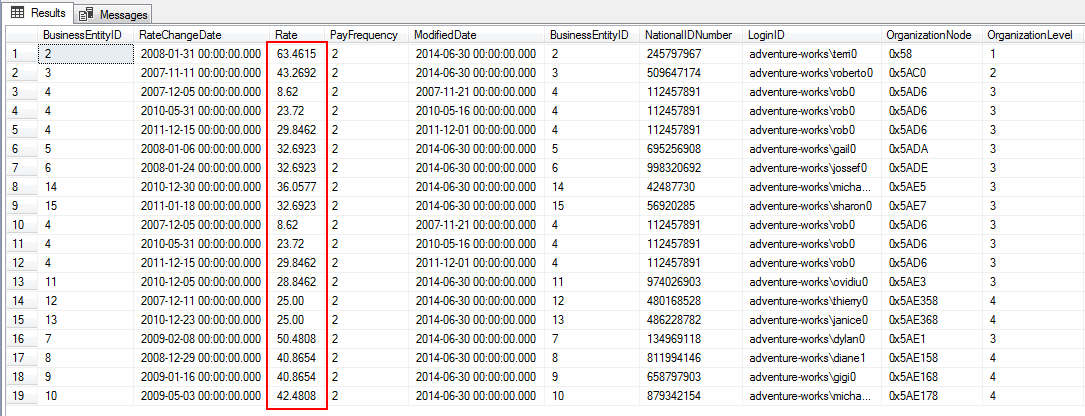Select row number 13 header
The width and height of the screenshot is (1085, 416).
[22, 282]
